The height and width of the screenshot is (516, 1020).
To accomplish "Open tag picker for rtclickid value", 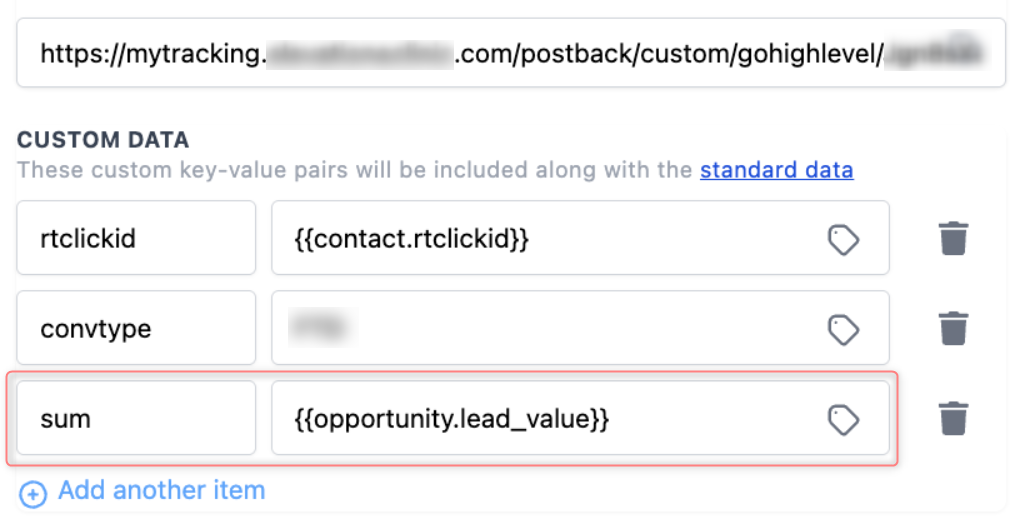I will (x=843, y=239).
